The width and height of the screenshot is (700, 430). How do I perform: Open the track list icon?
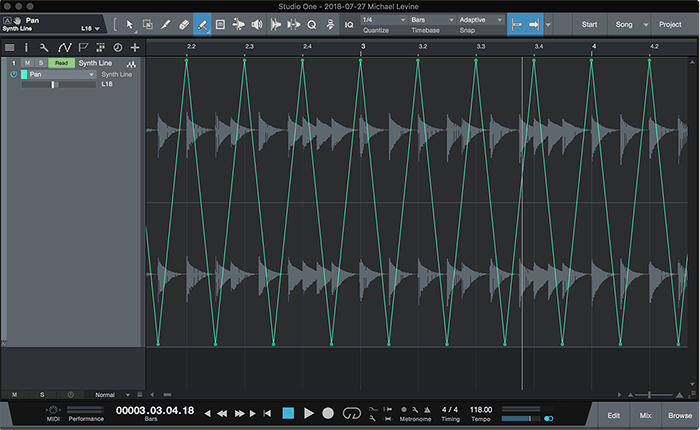(9, 47)
